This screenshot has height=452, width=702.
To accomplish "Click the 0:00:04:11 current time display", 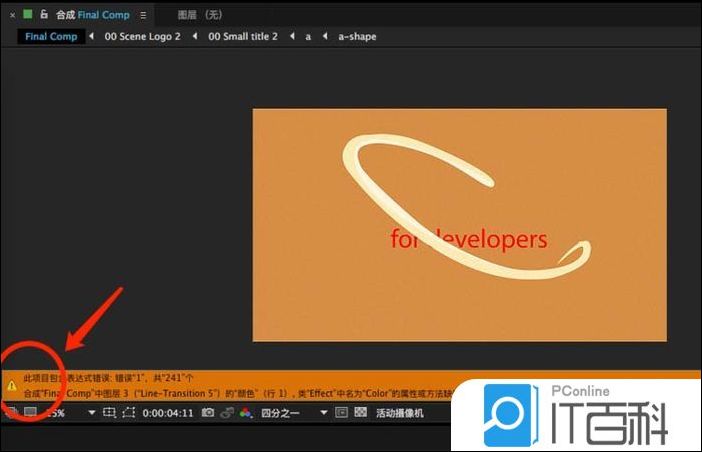I will point(167,412).
